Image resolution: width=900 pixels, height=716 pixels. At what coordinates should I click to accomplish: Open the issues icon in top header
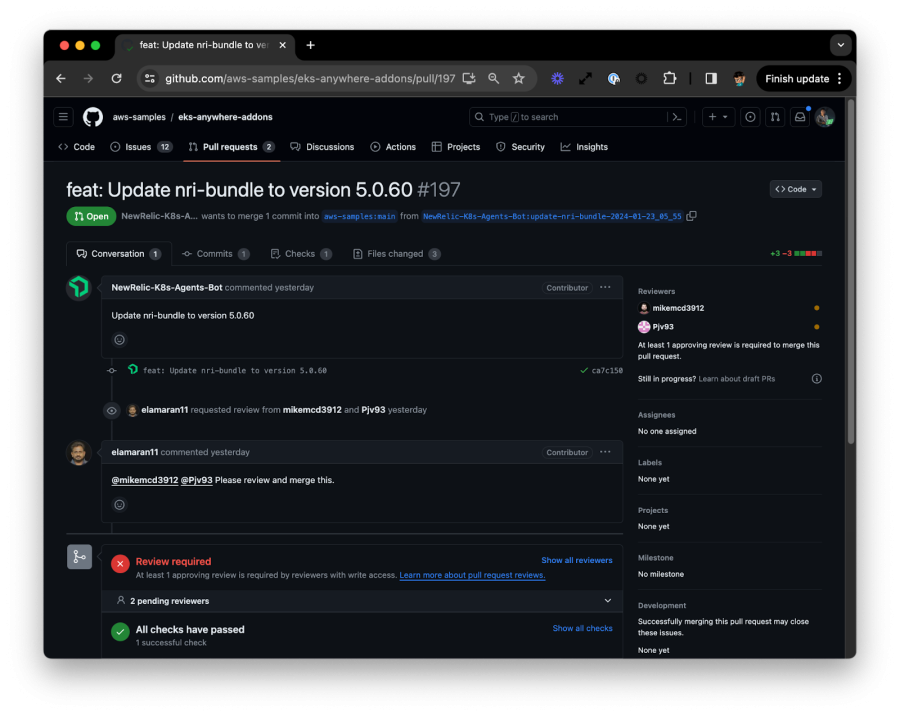click(750, 117)
